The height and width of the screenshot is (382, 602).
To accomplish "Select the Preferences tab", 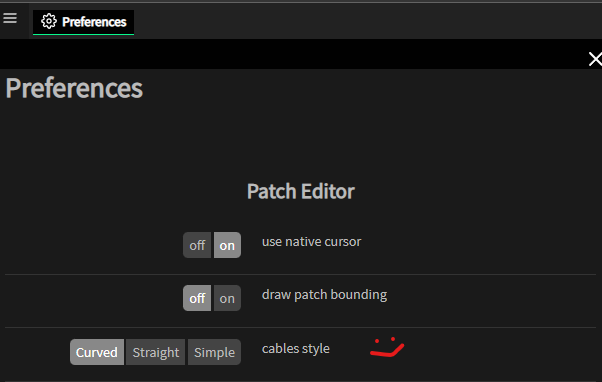I will click(x=83, y=22).
